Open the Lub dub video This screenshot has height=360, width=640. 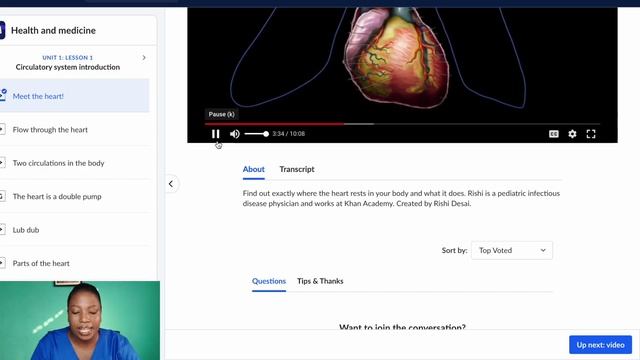[x=26, y=230]
